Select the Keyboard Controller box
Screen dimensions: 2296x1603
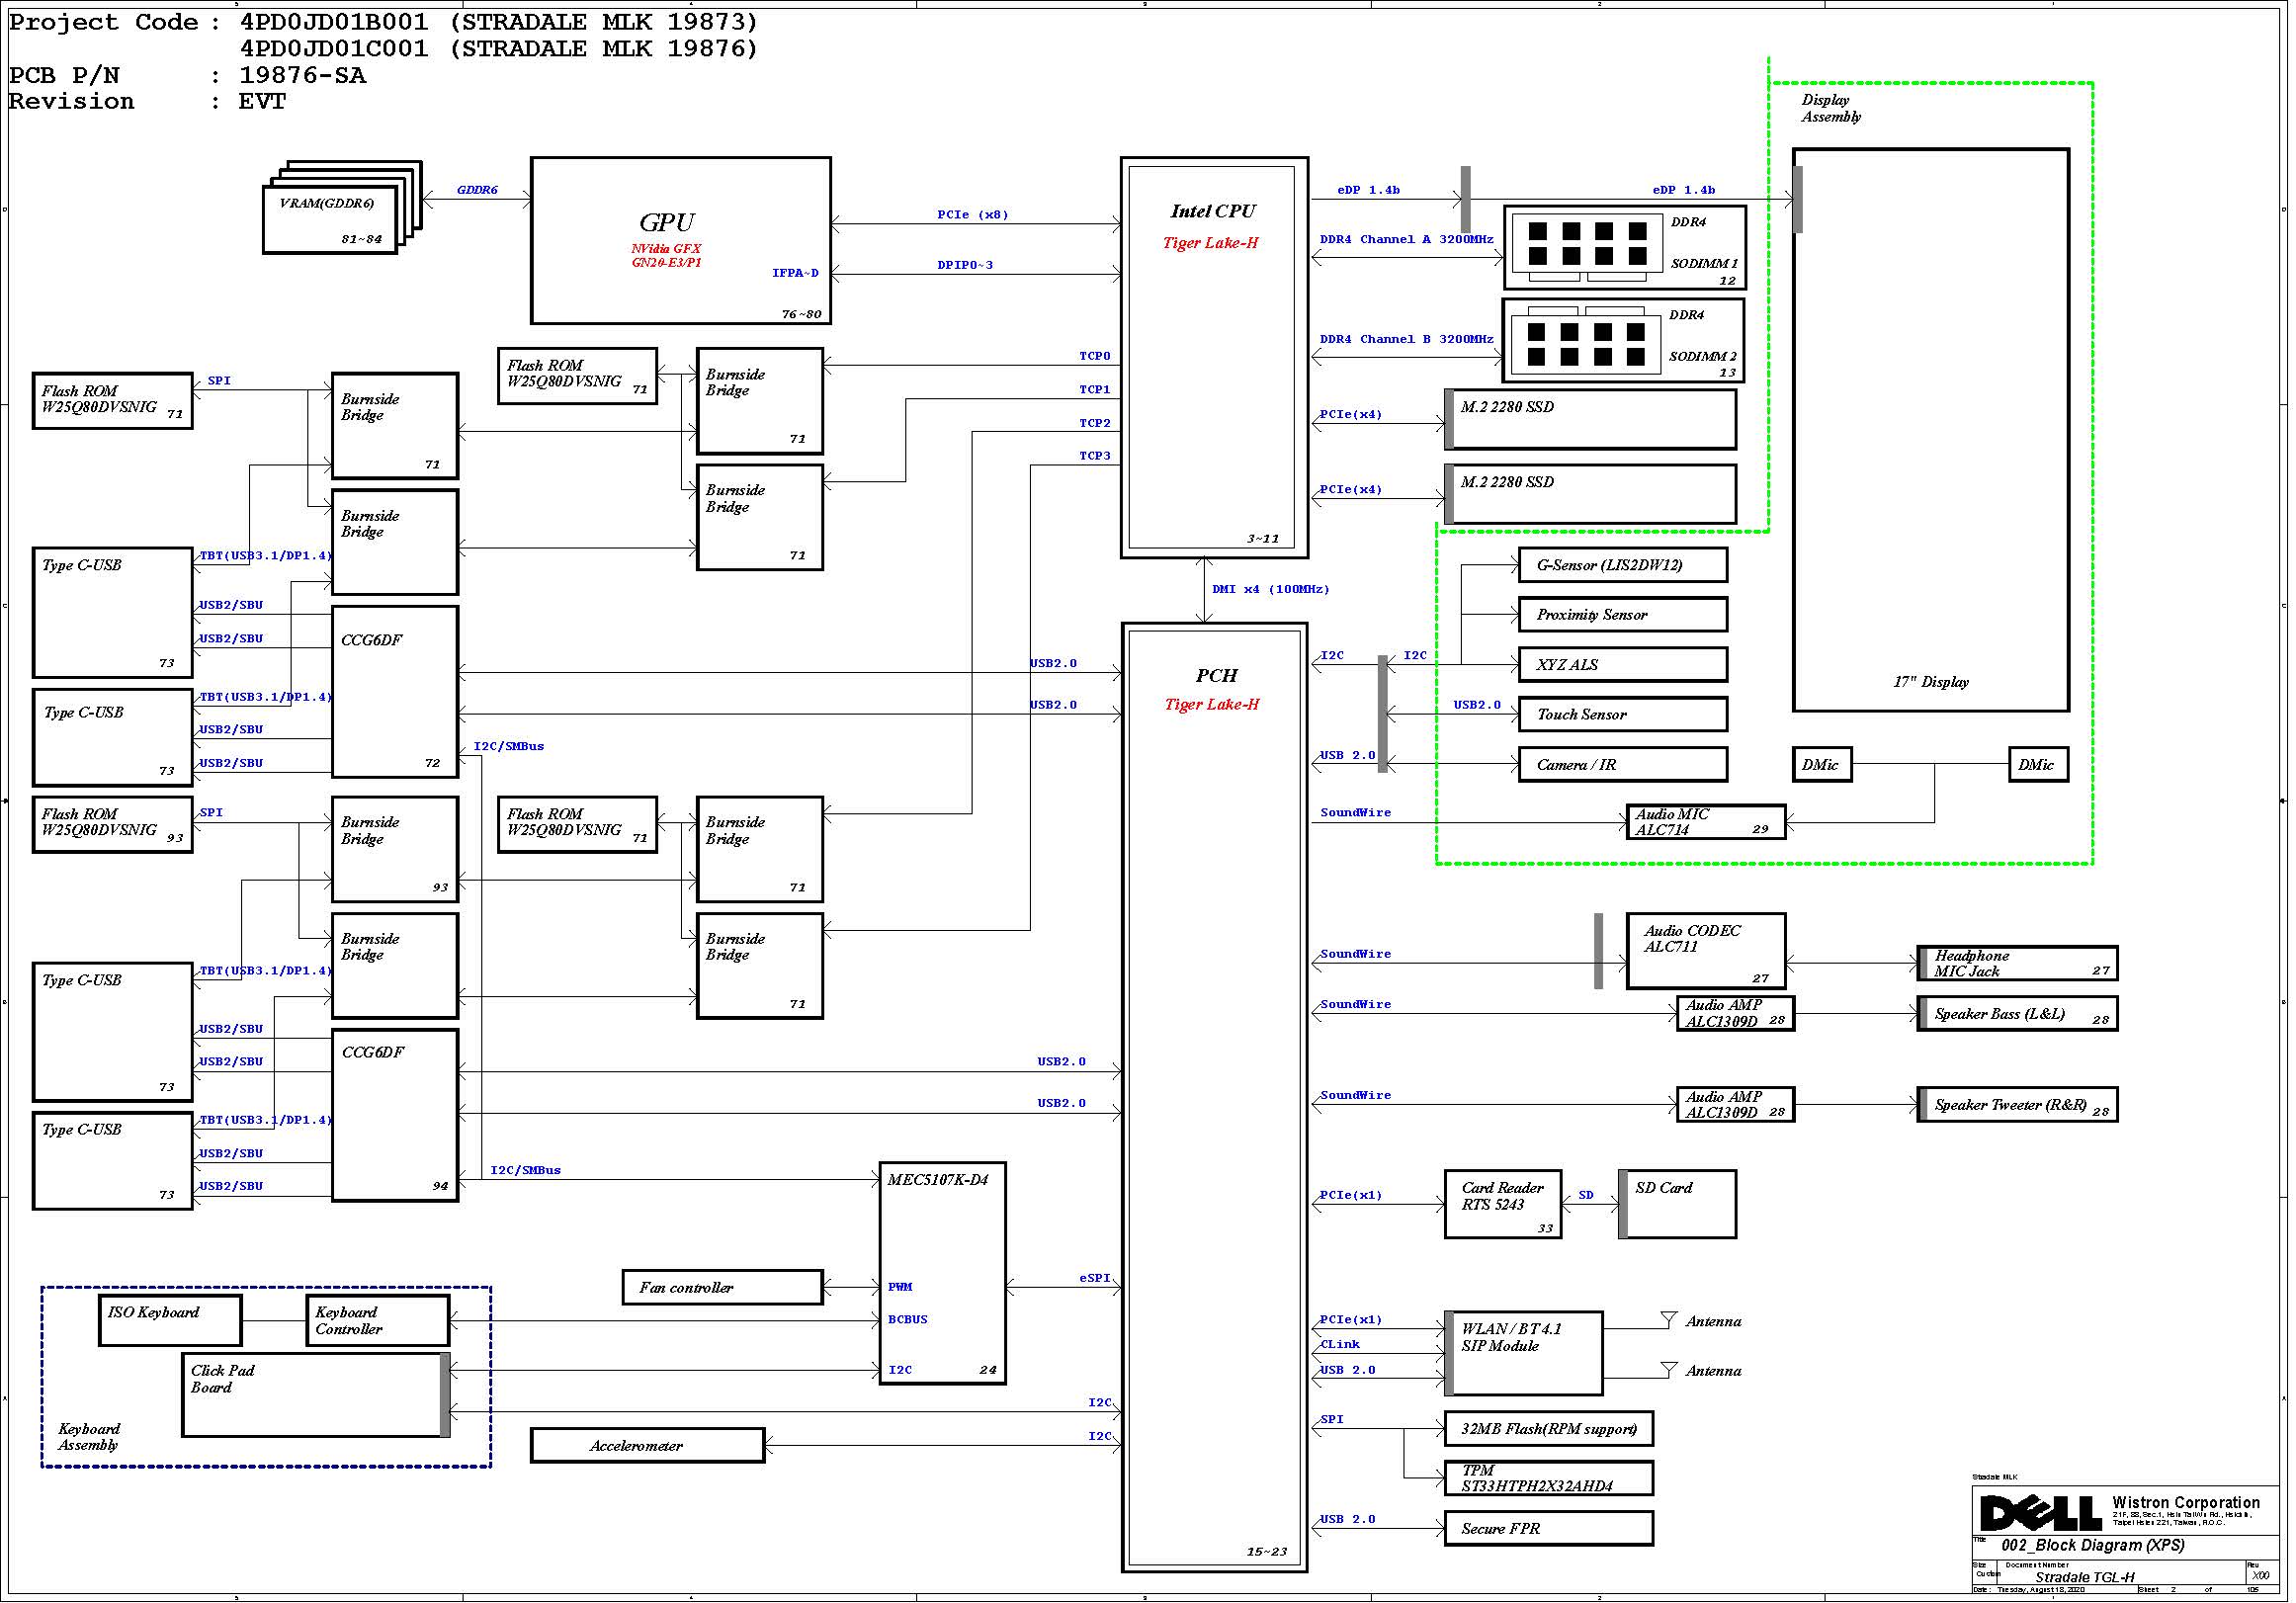click(379, 1322)
